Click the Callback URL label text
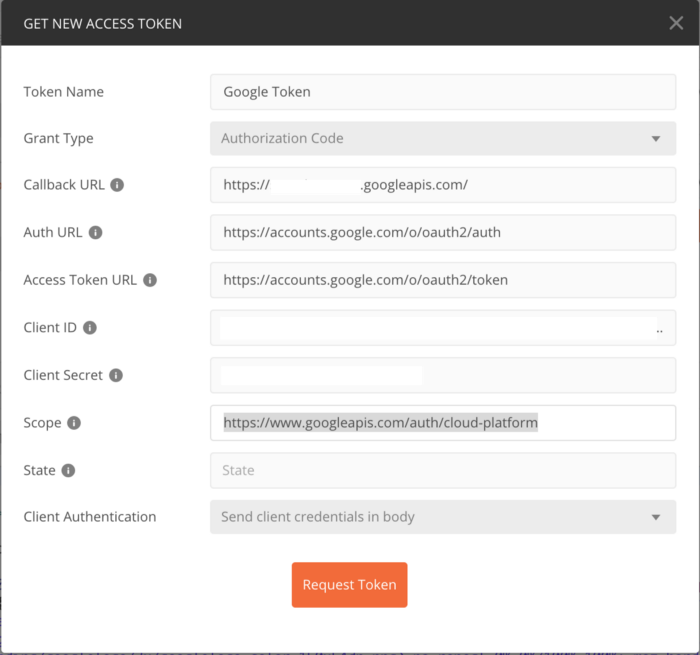 pyautogui.click(x=64, y=184)
